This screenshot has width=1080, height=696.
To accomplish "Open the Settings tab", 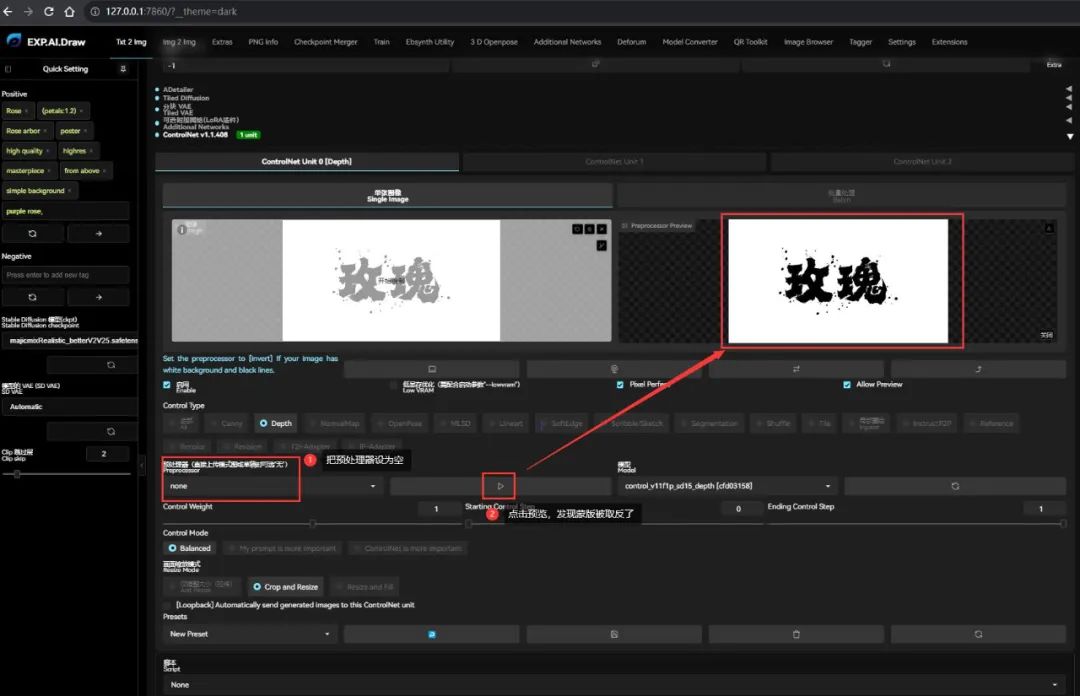I will 902,42.
